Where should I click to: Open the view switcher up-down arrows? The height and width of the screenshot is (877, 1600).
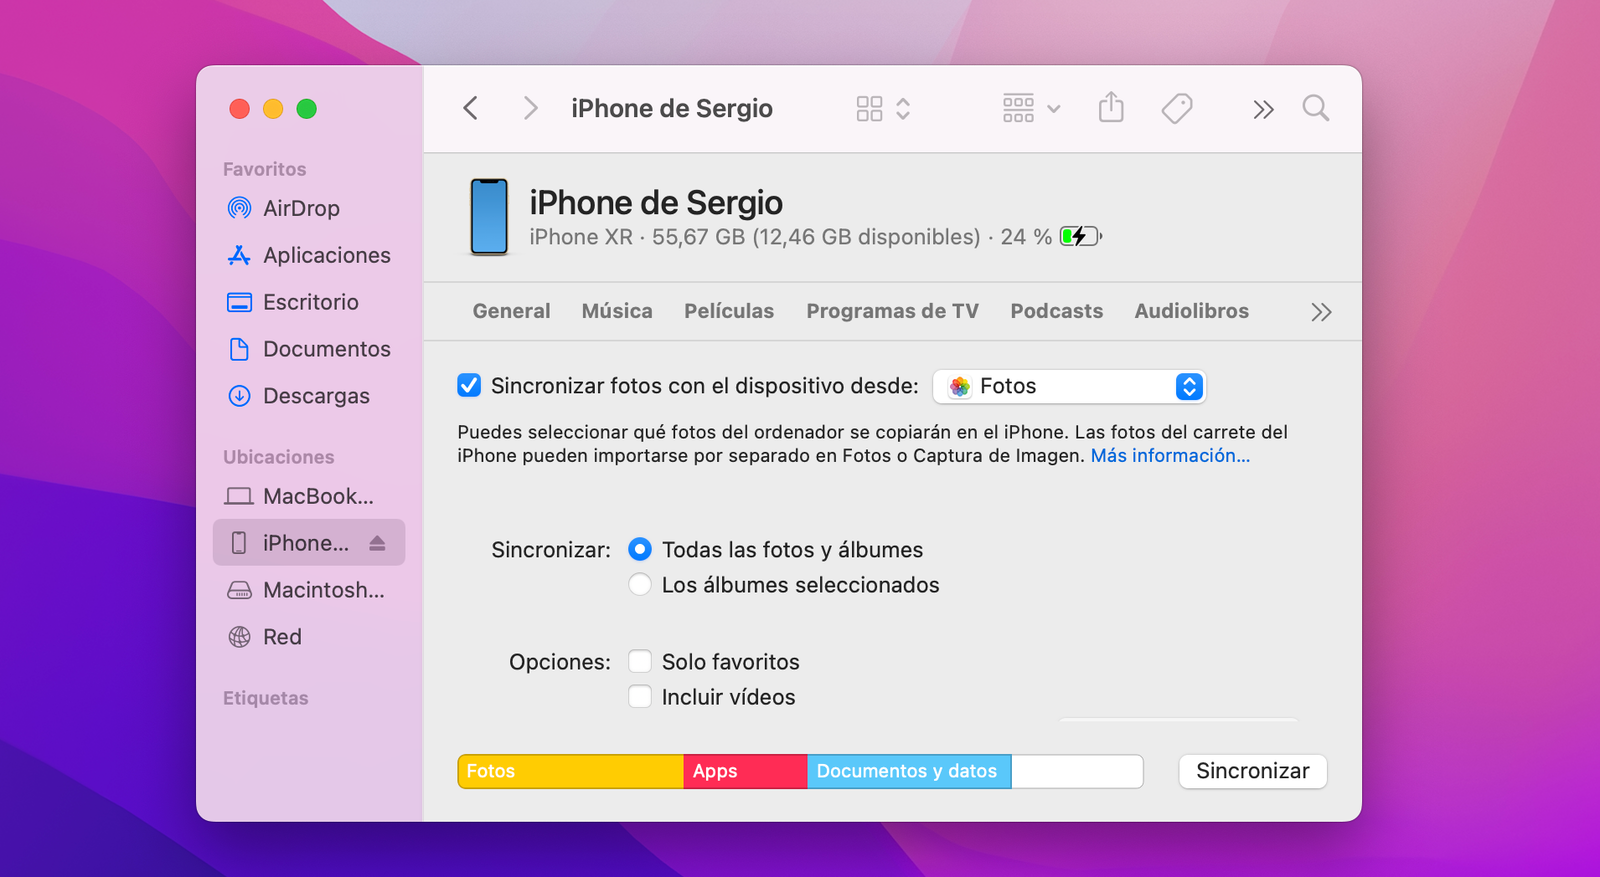[903, 108]
